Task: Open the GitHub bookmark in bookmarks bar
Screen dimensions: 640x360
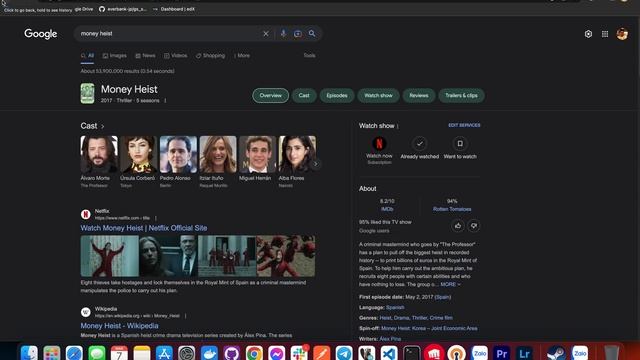Action: (122, 9)
